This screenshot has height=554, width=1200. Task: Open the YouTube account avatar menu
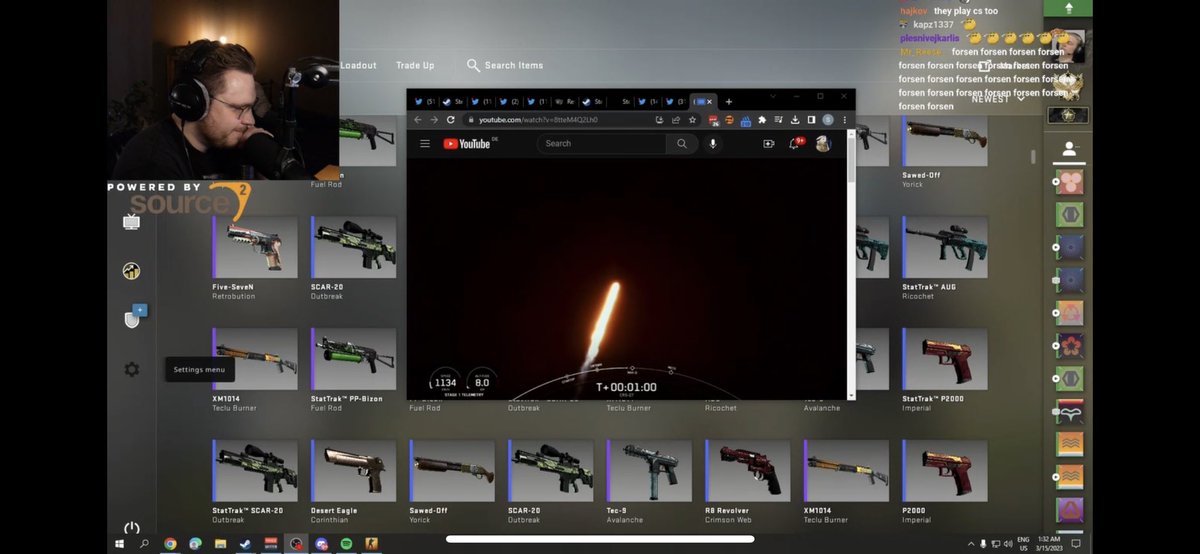tap(823, 144)
